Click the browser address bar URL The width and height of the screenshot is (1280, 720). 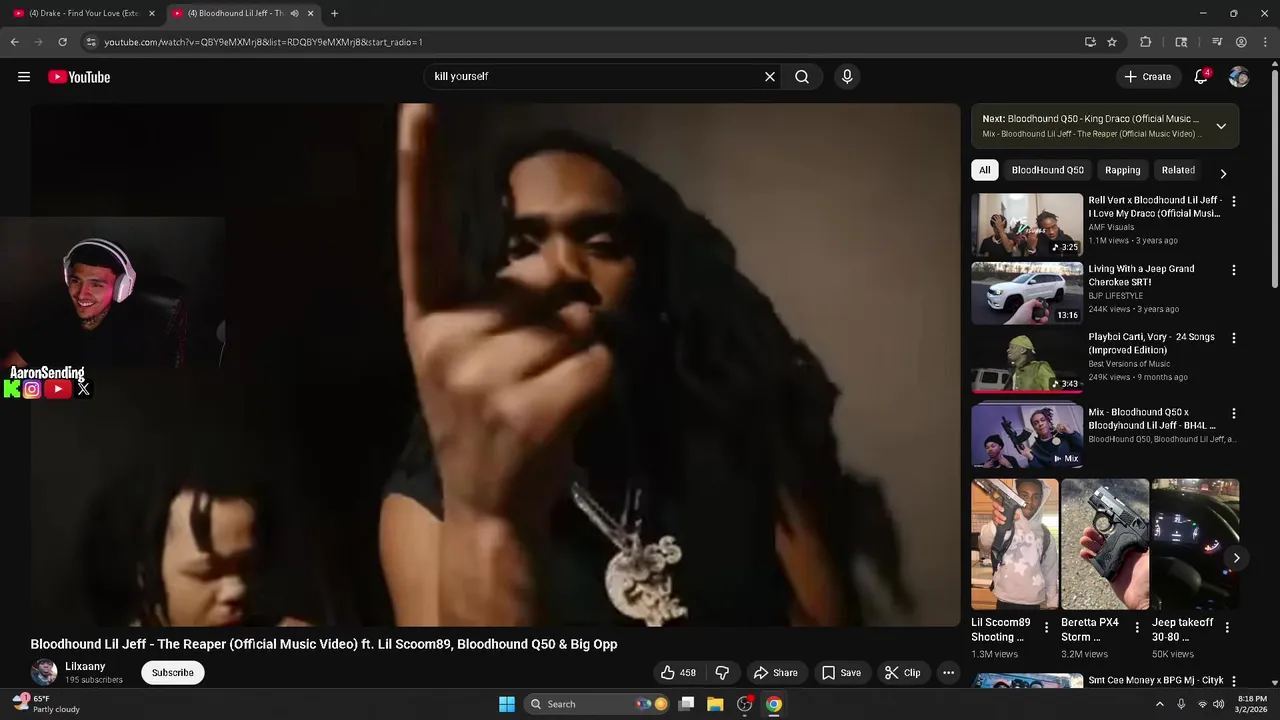tap(264, 42)
